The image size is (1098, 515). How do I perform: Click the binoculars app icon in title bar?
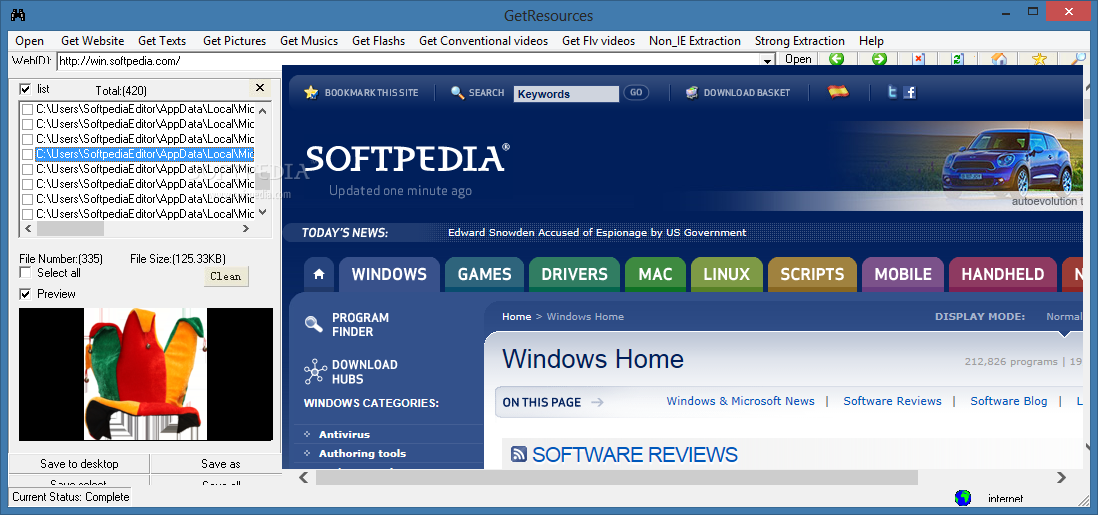point(20,14)
